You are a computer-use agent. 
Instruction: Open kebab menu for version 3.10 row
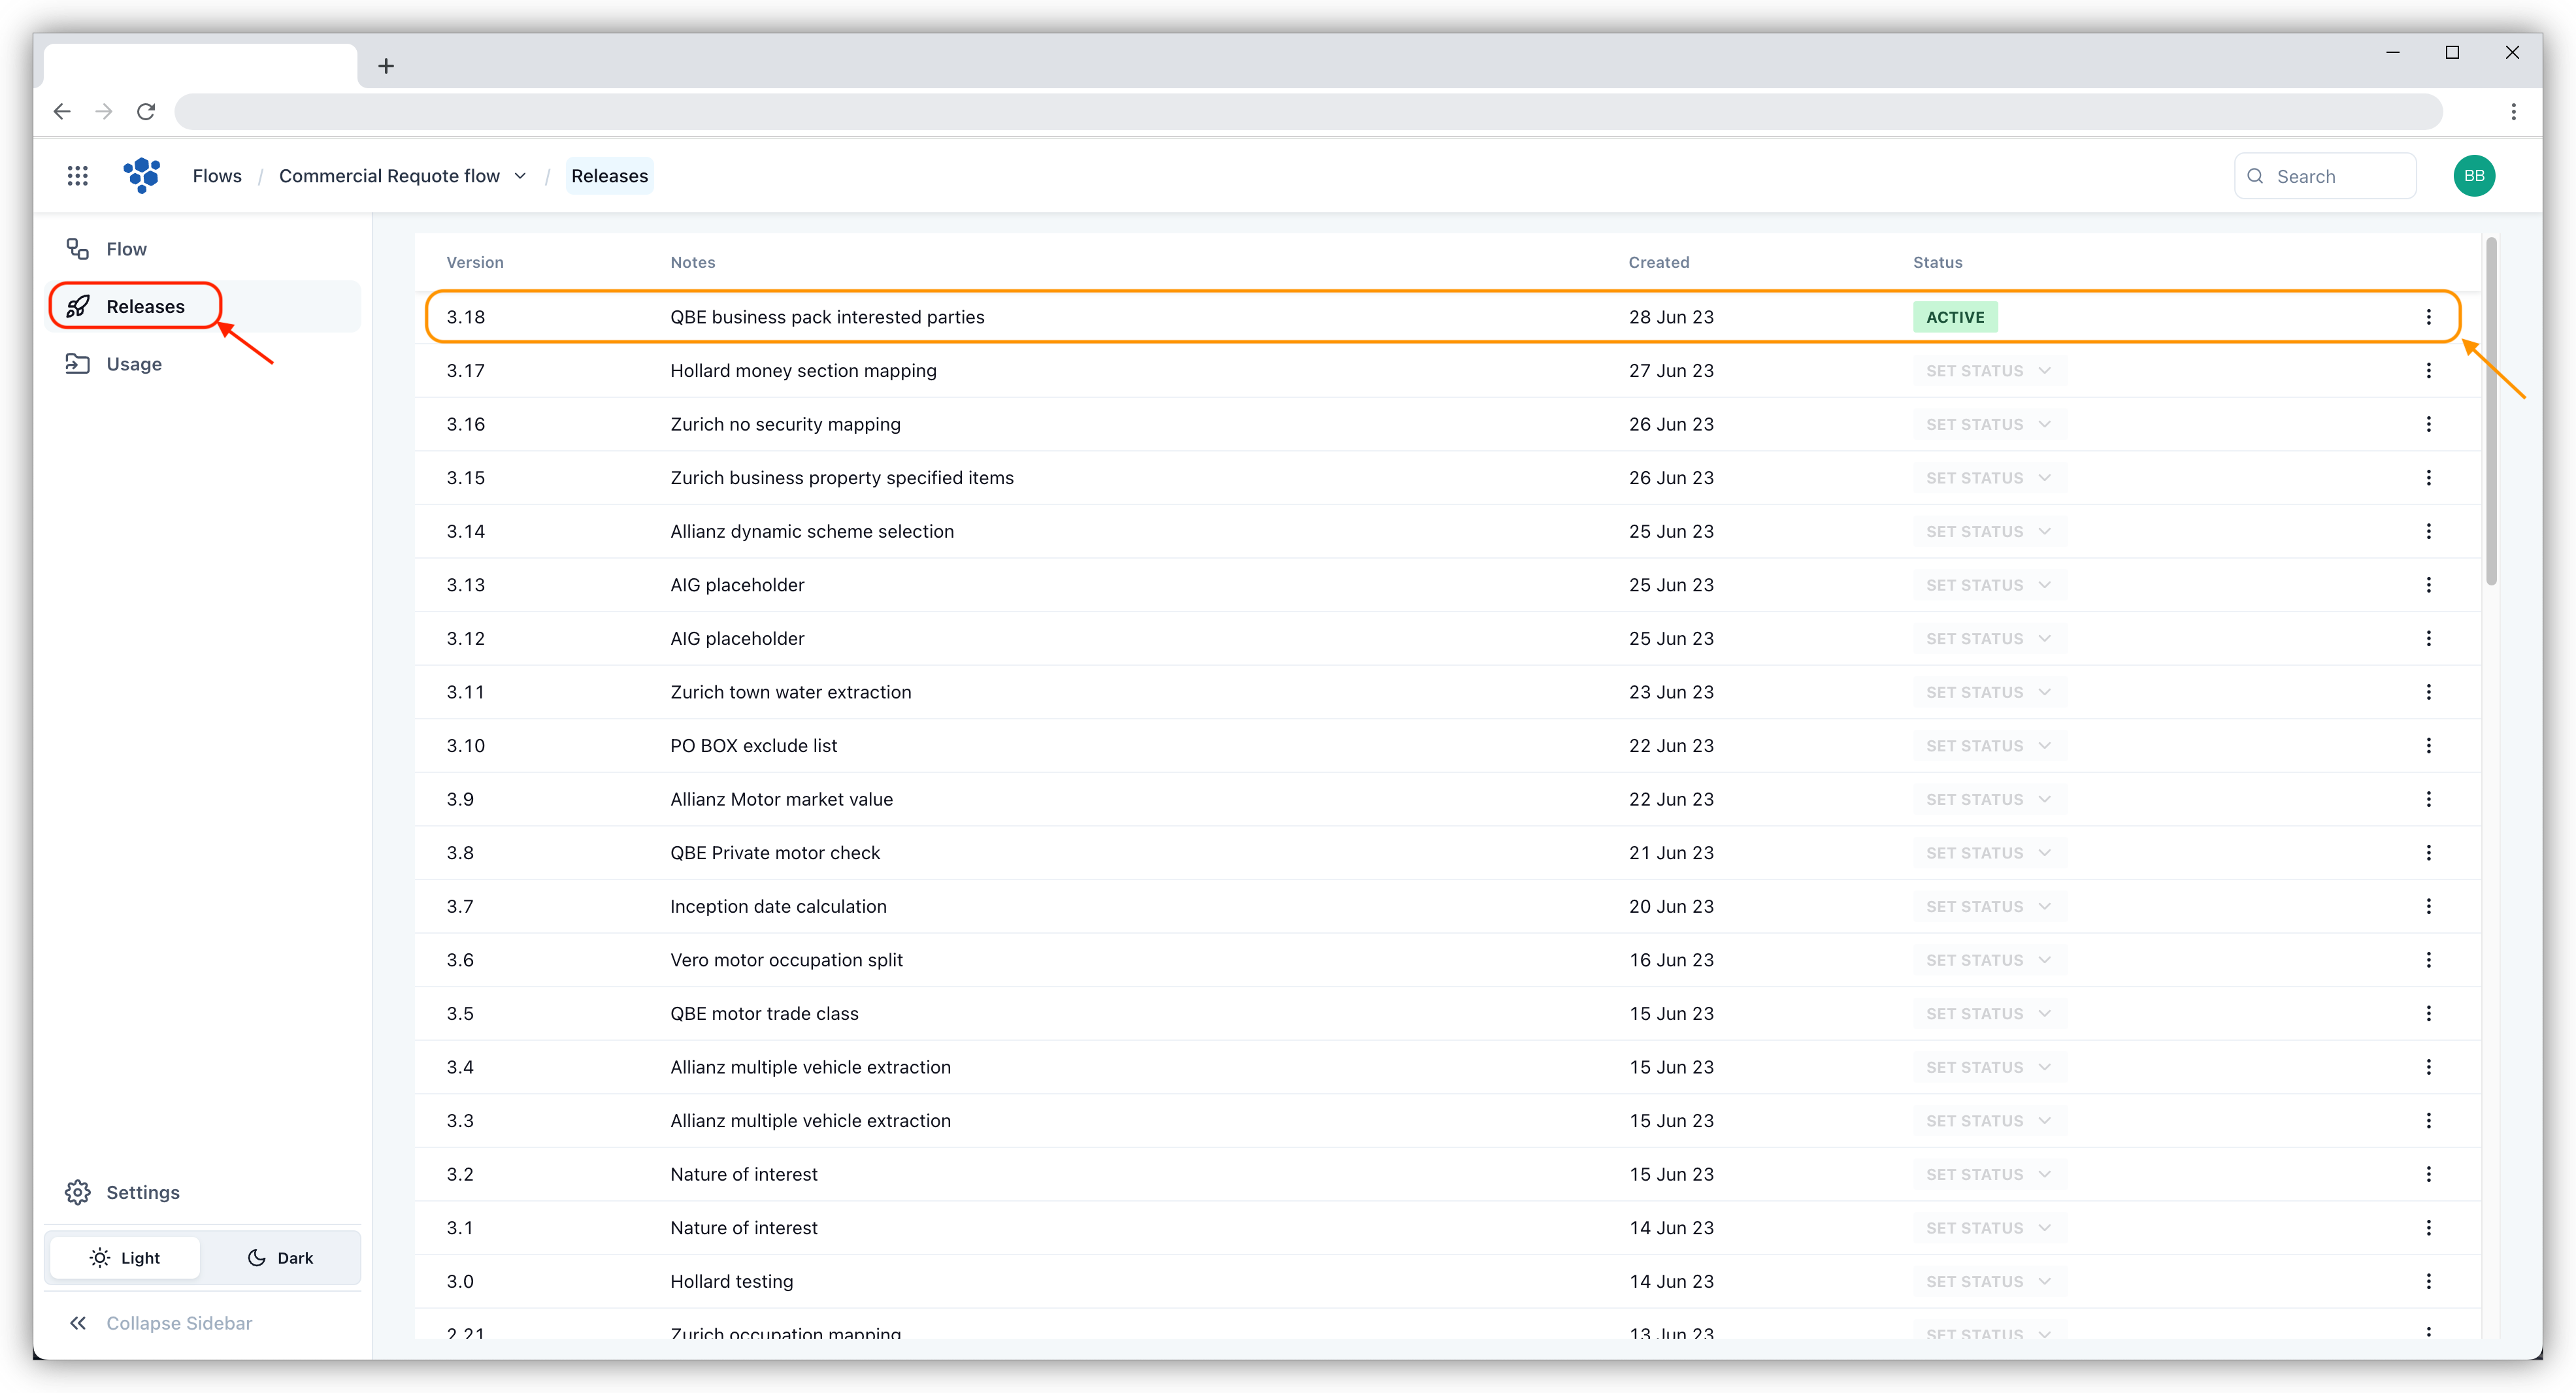[x=2428, y=746]
